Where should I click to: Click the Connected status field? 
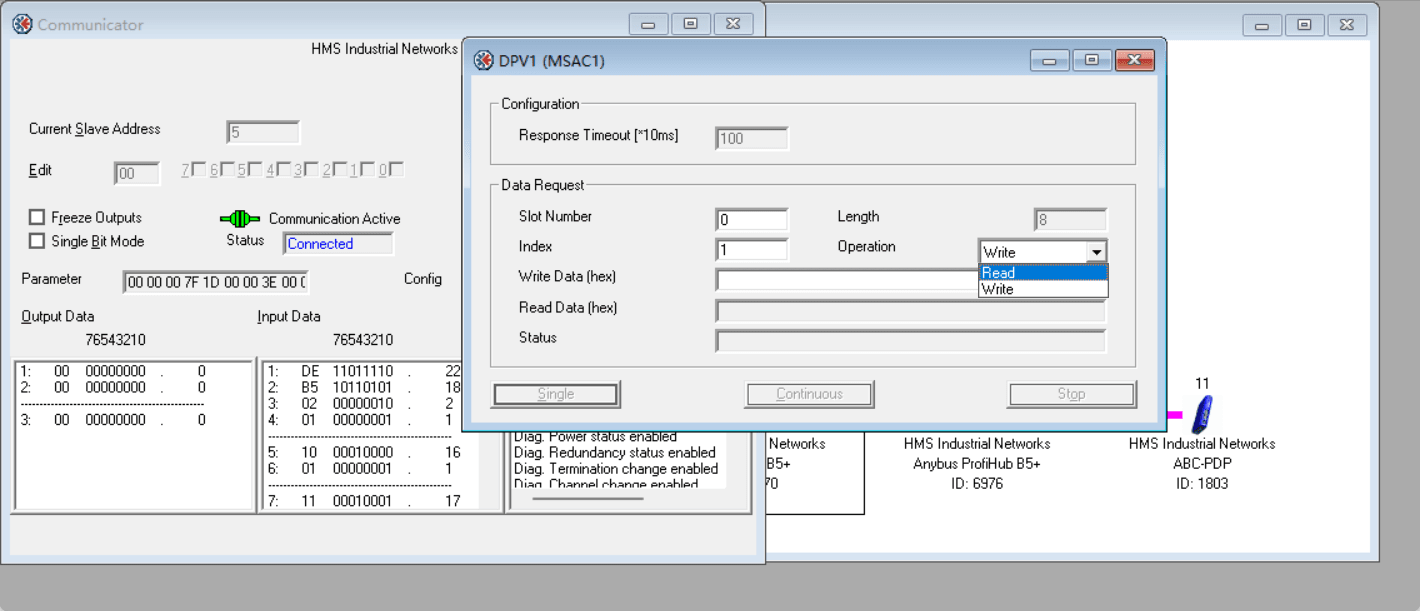pyautogui.click(x=339, y=243)
